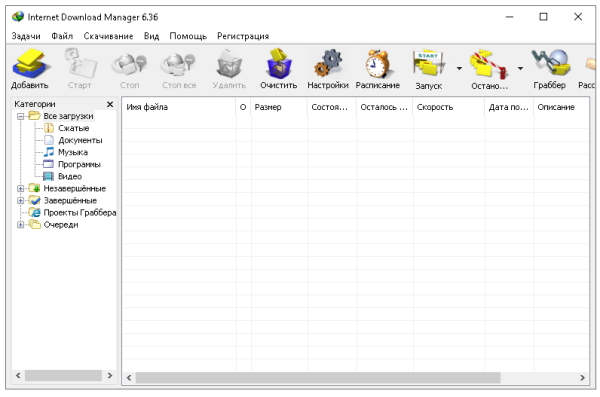Image resolution: width=600 pixels, height=397 pixels.
Task: Maximize the Internet Download Manager window
Action: [543, 17]
